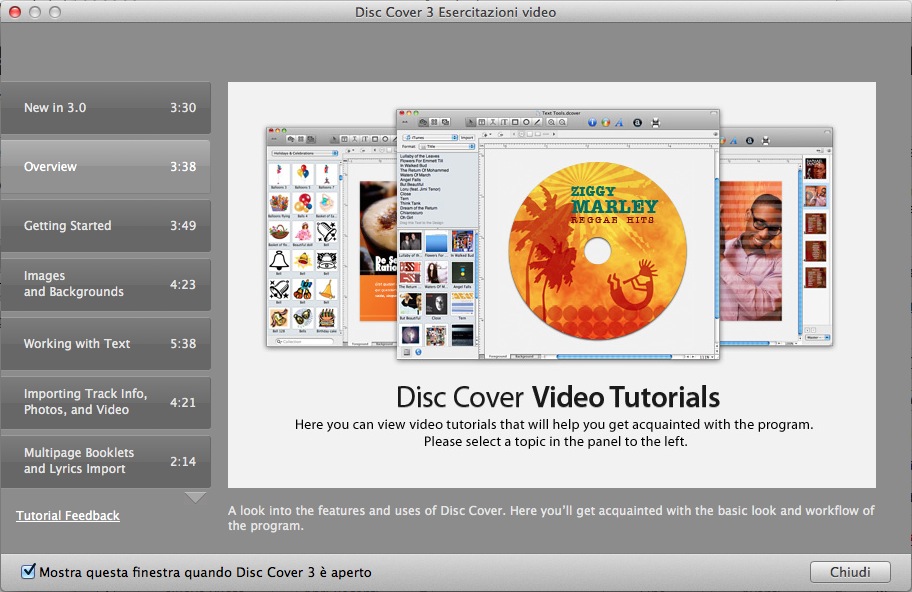Open the Tutorial Feedback link
Screen dimensions: 912x592
[x=68, y=516]
